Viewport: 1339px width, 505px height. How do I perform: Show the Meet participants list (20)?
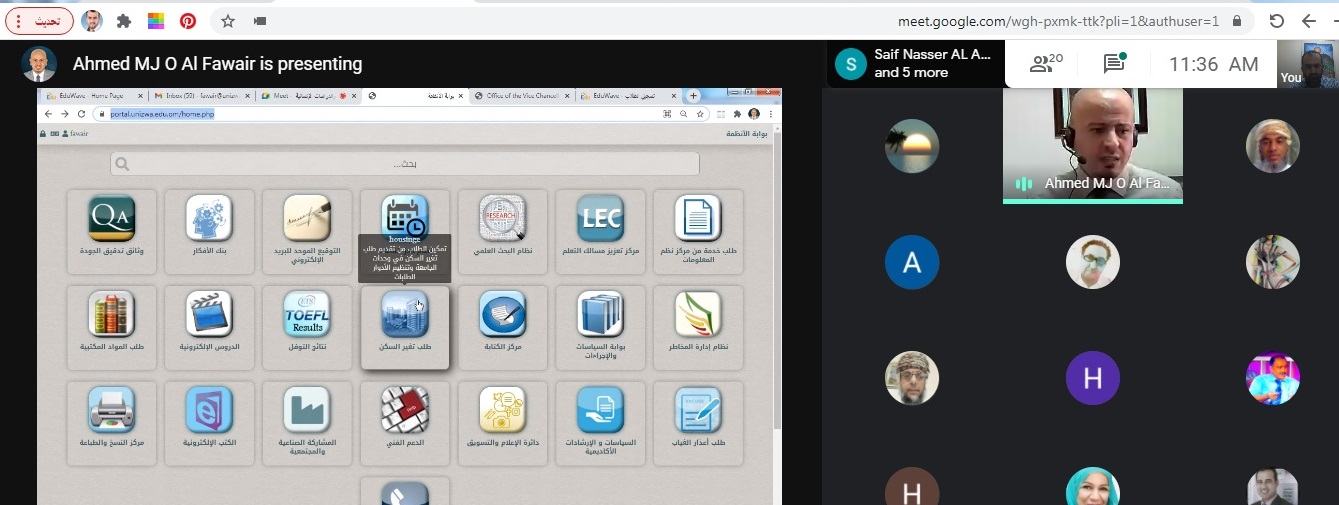[1046, 64]
